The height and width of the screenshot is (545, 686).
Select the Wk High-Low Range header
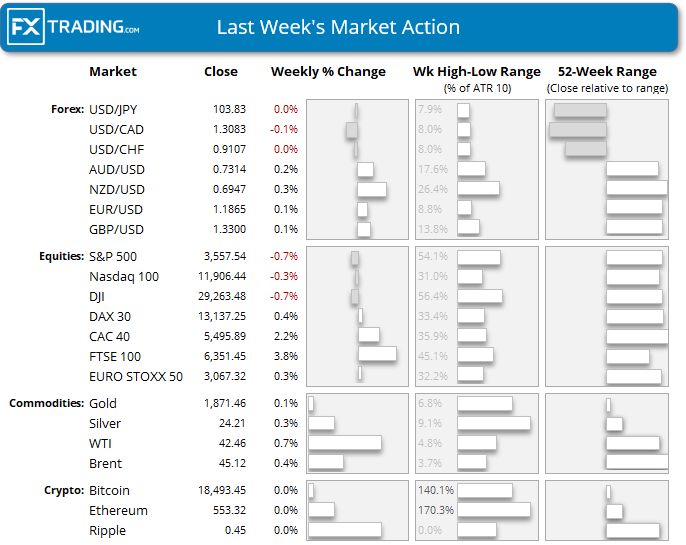477,72
